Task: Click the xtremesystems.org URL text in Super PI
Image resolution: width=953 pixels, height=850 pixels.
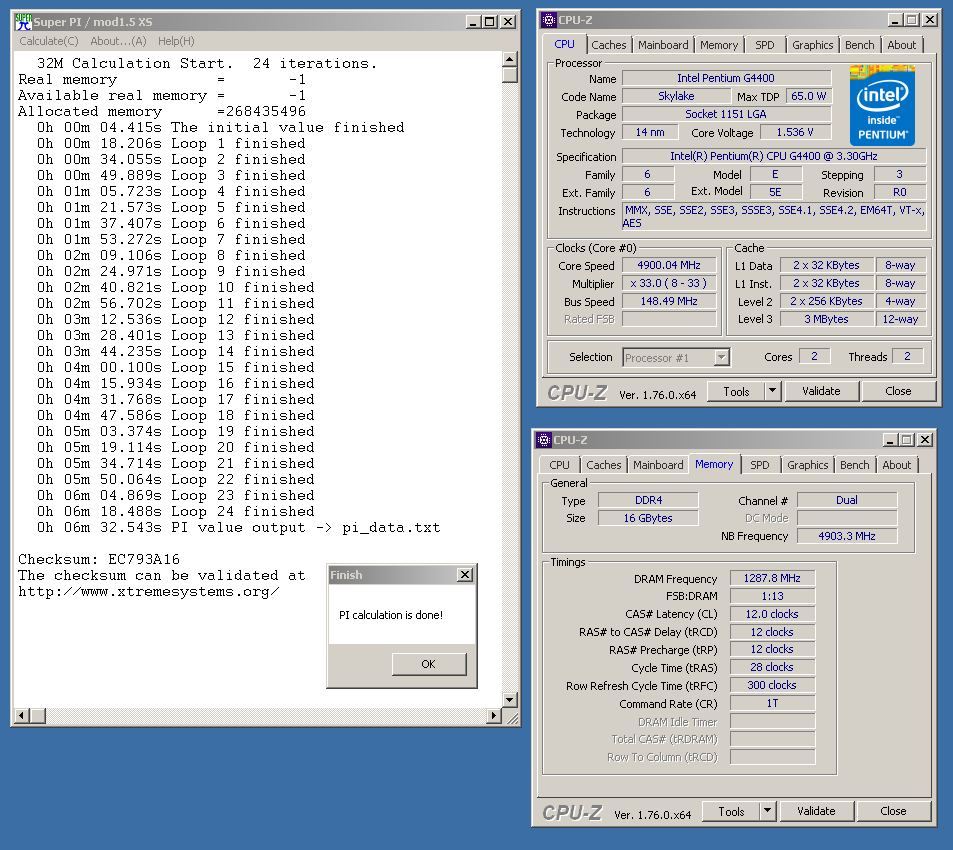Action: pyautogui.click(x=149, y=592)
